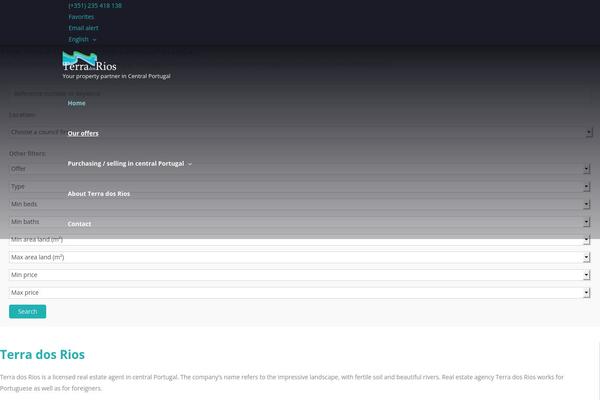Open the Offer dropdown

pos(300,169)
